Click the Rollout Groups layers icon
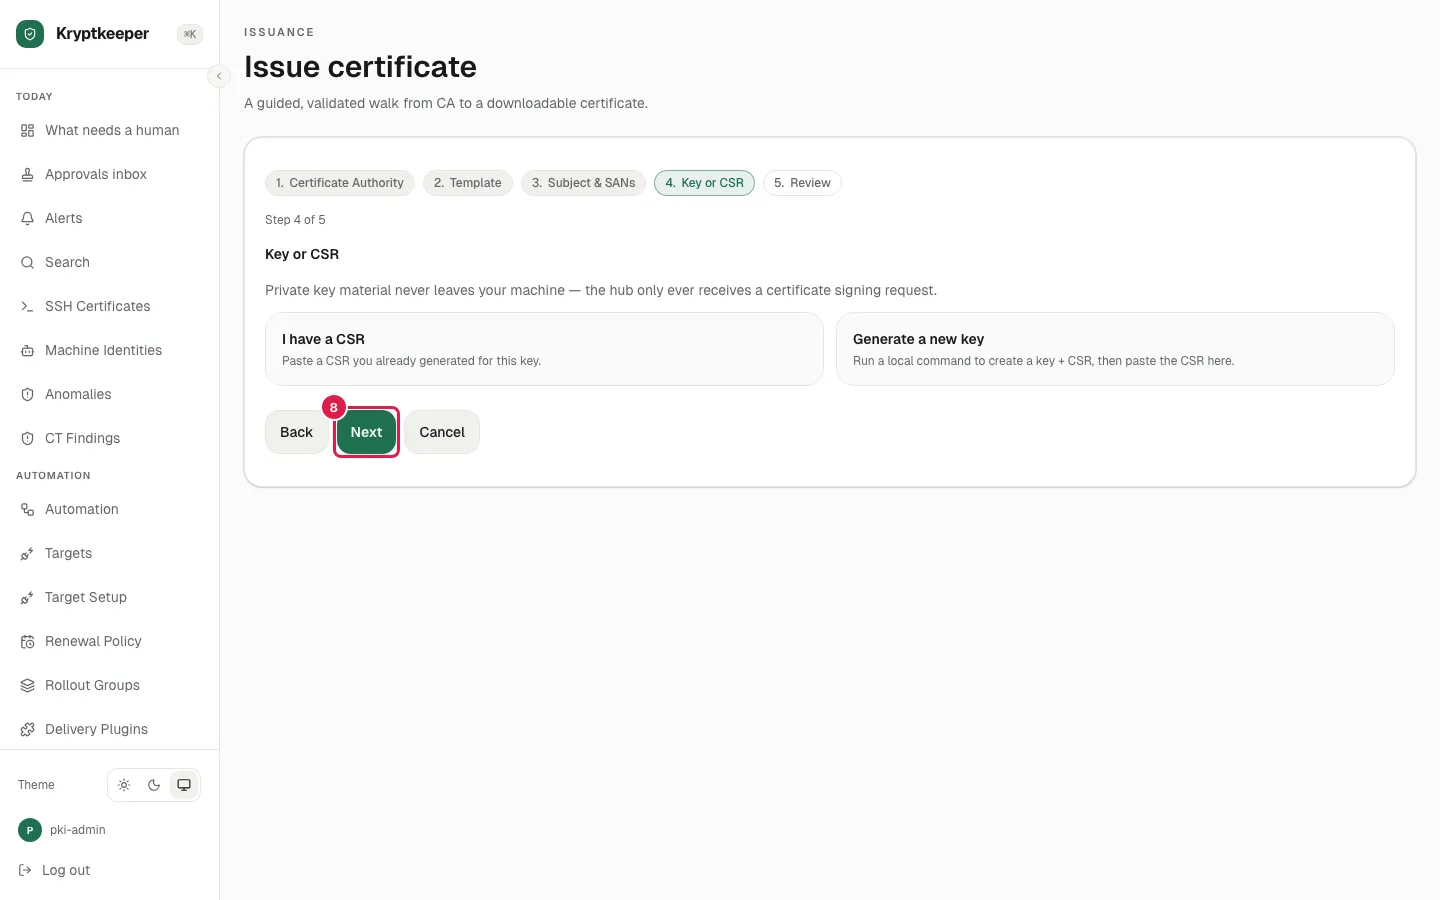Image resolution: width=1440 pixels, height=900 pixels. coord(28,686)
